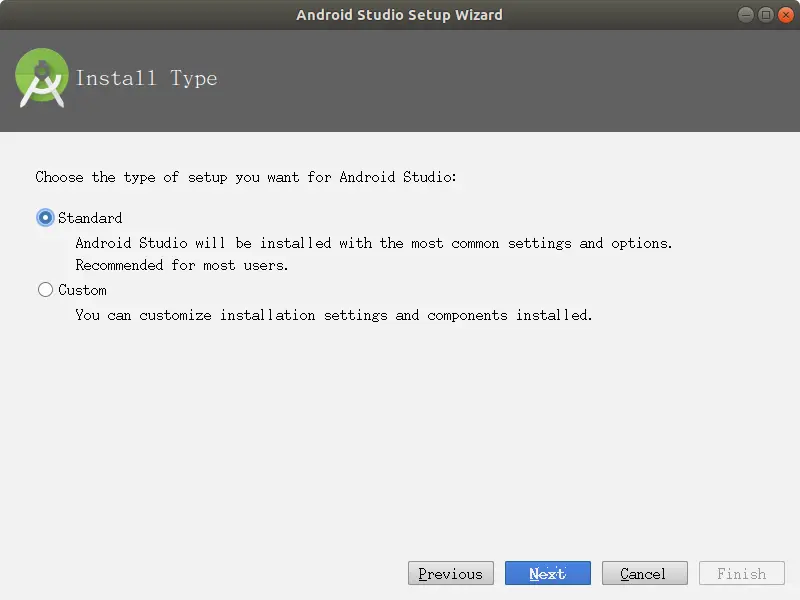Abort setup with the Cancel button

click(x=644, y=573)
